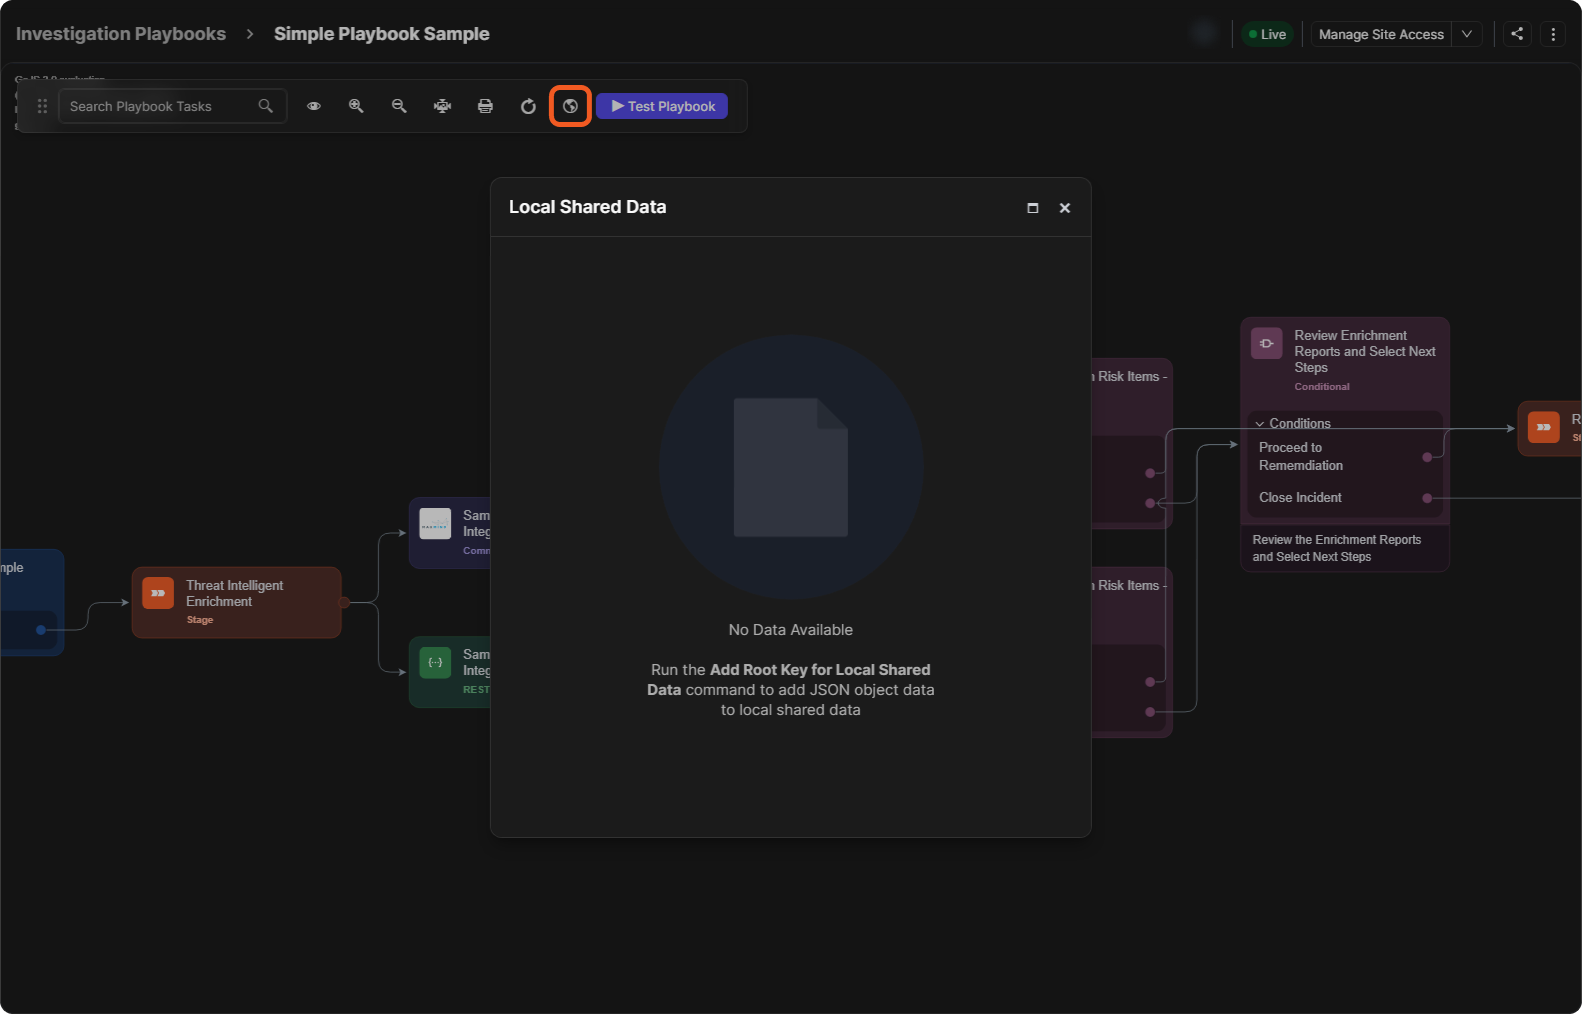Viewport: 1582px width, 1014px height.
Task: Grab the toolbar drag handle
Action: click(x=42, y=106)
